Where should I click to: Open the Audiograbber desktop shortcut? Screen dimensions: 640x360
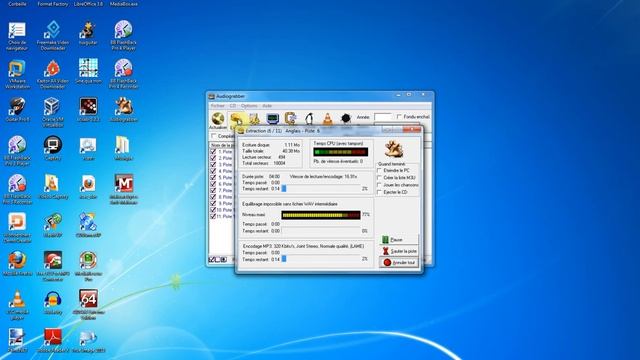click(124, 109)
